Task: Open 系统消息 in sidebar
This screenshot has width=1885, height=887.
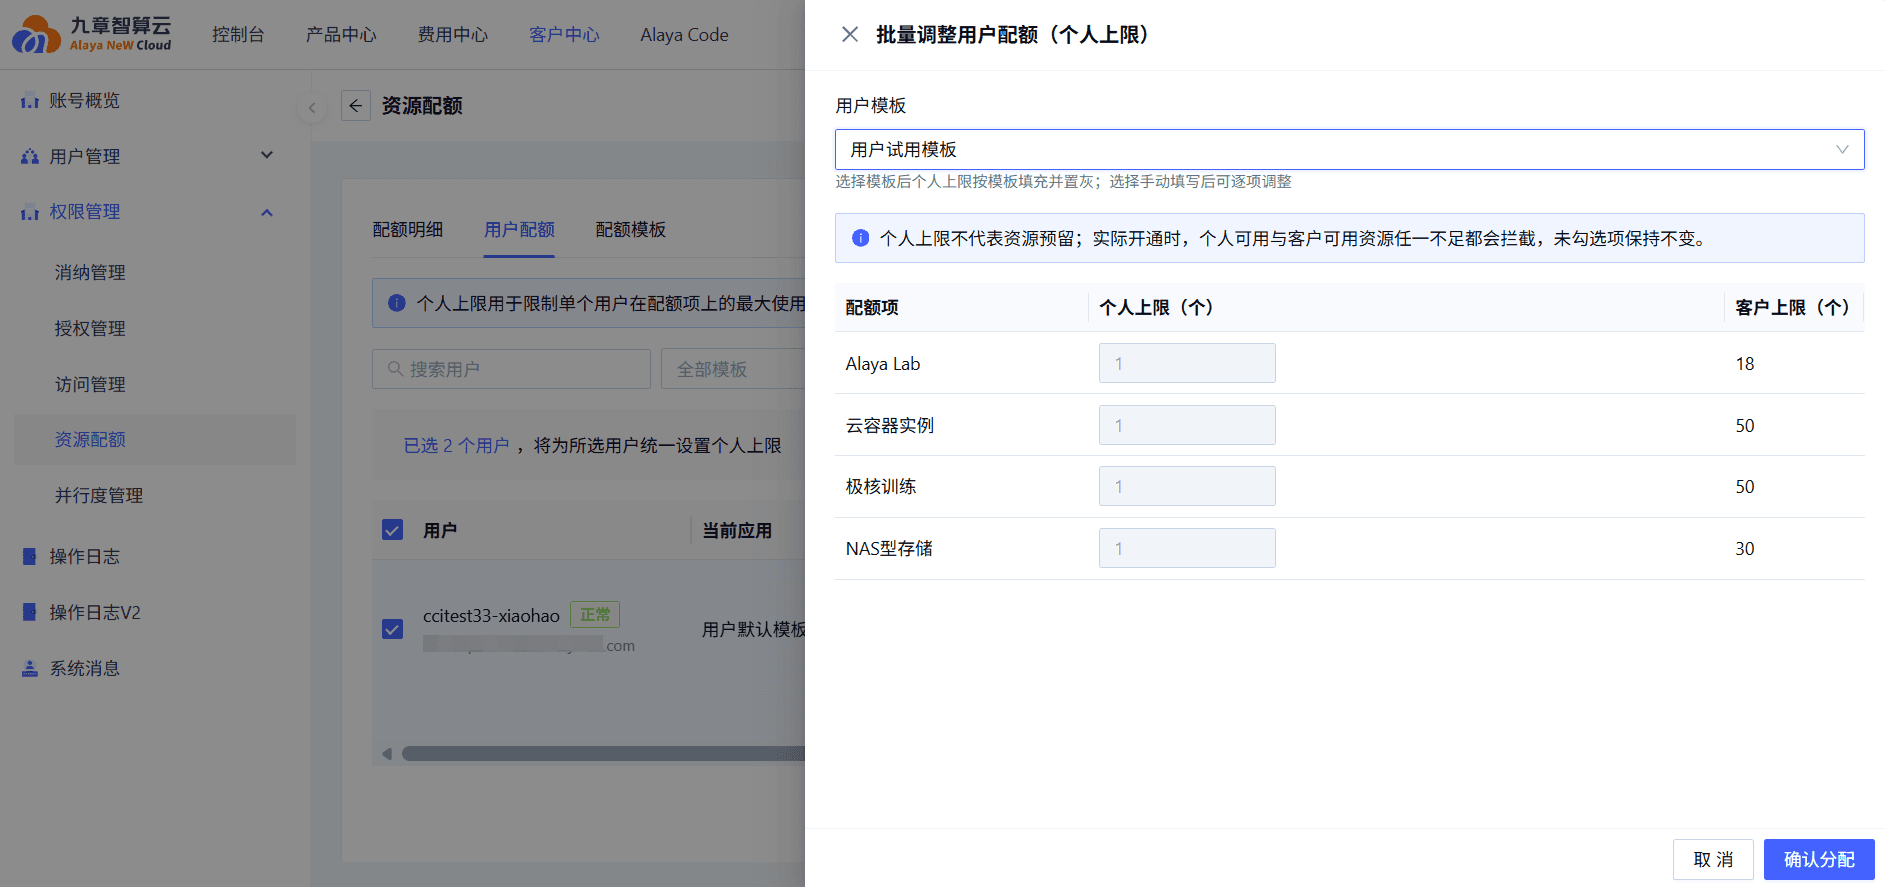Action: [x=85, y=668]
